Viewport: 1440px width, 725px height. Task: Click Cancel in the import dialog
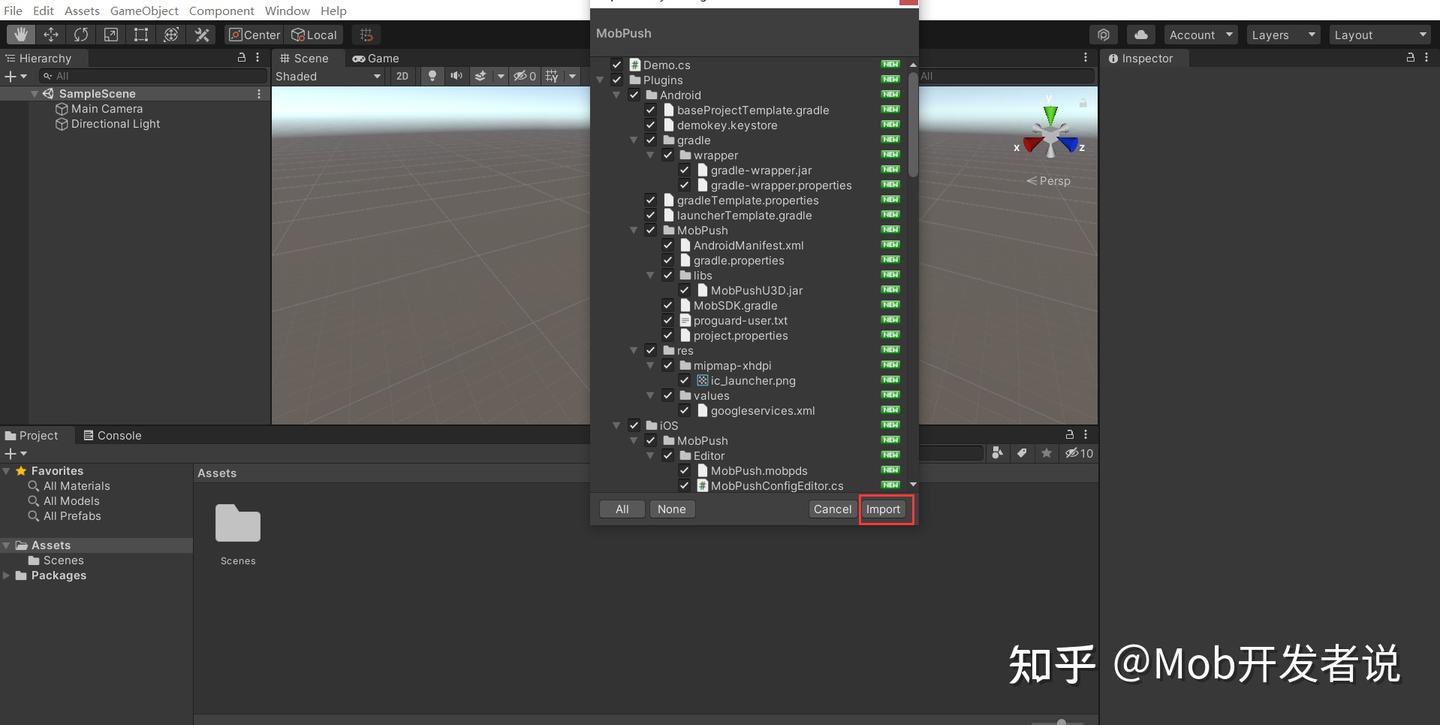(x=832, y=509)
